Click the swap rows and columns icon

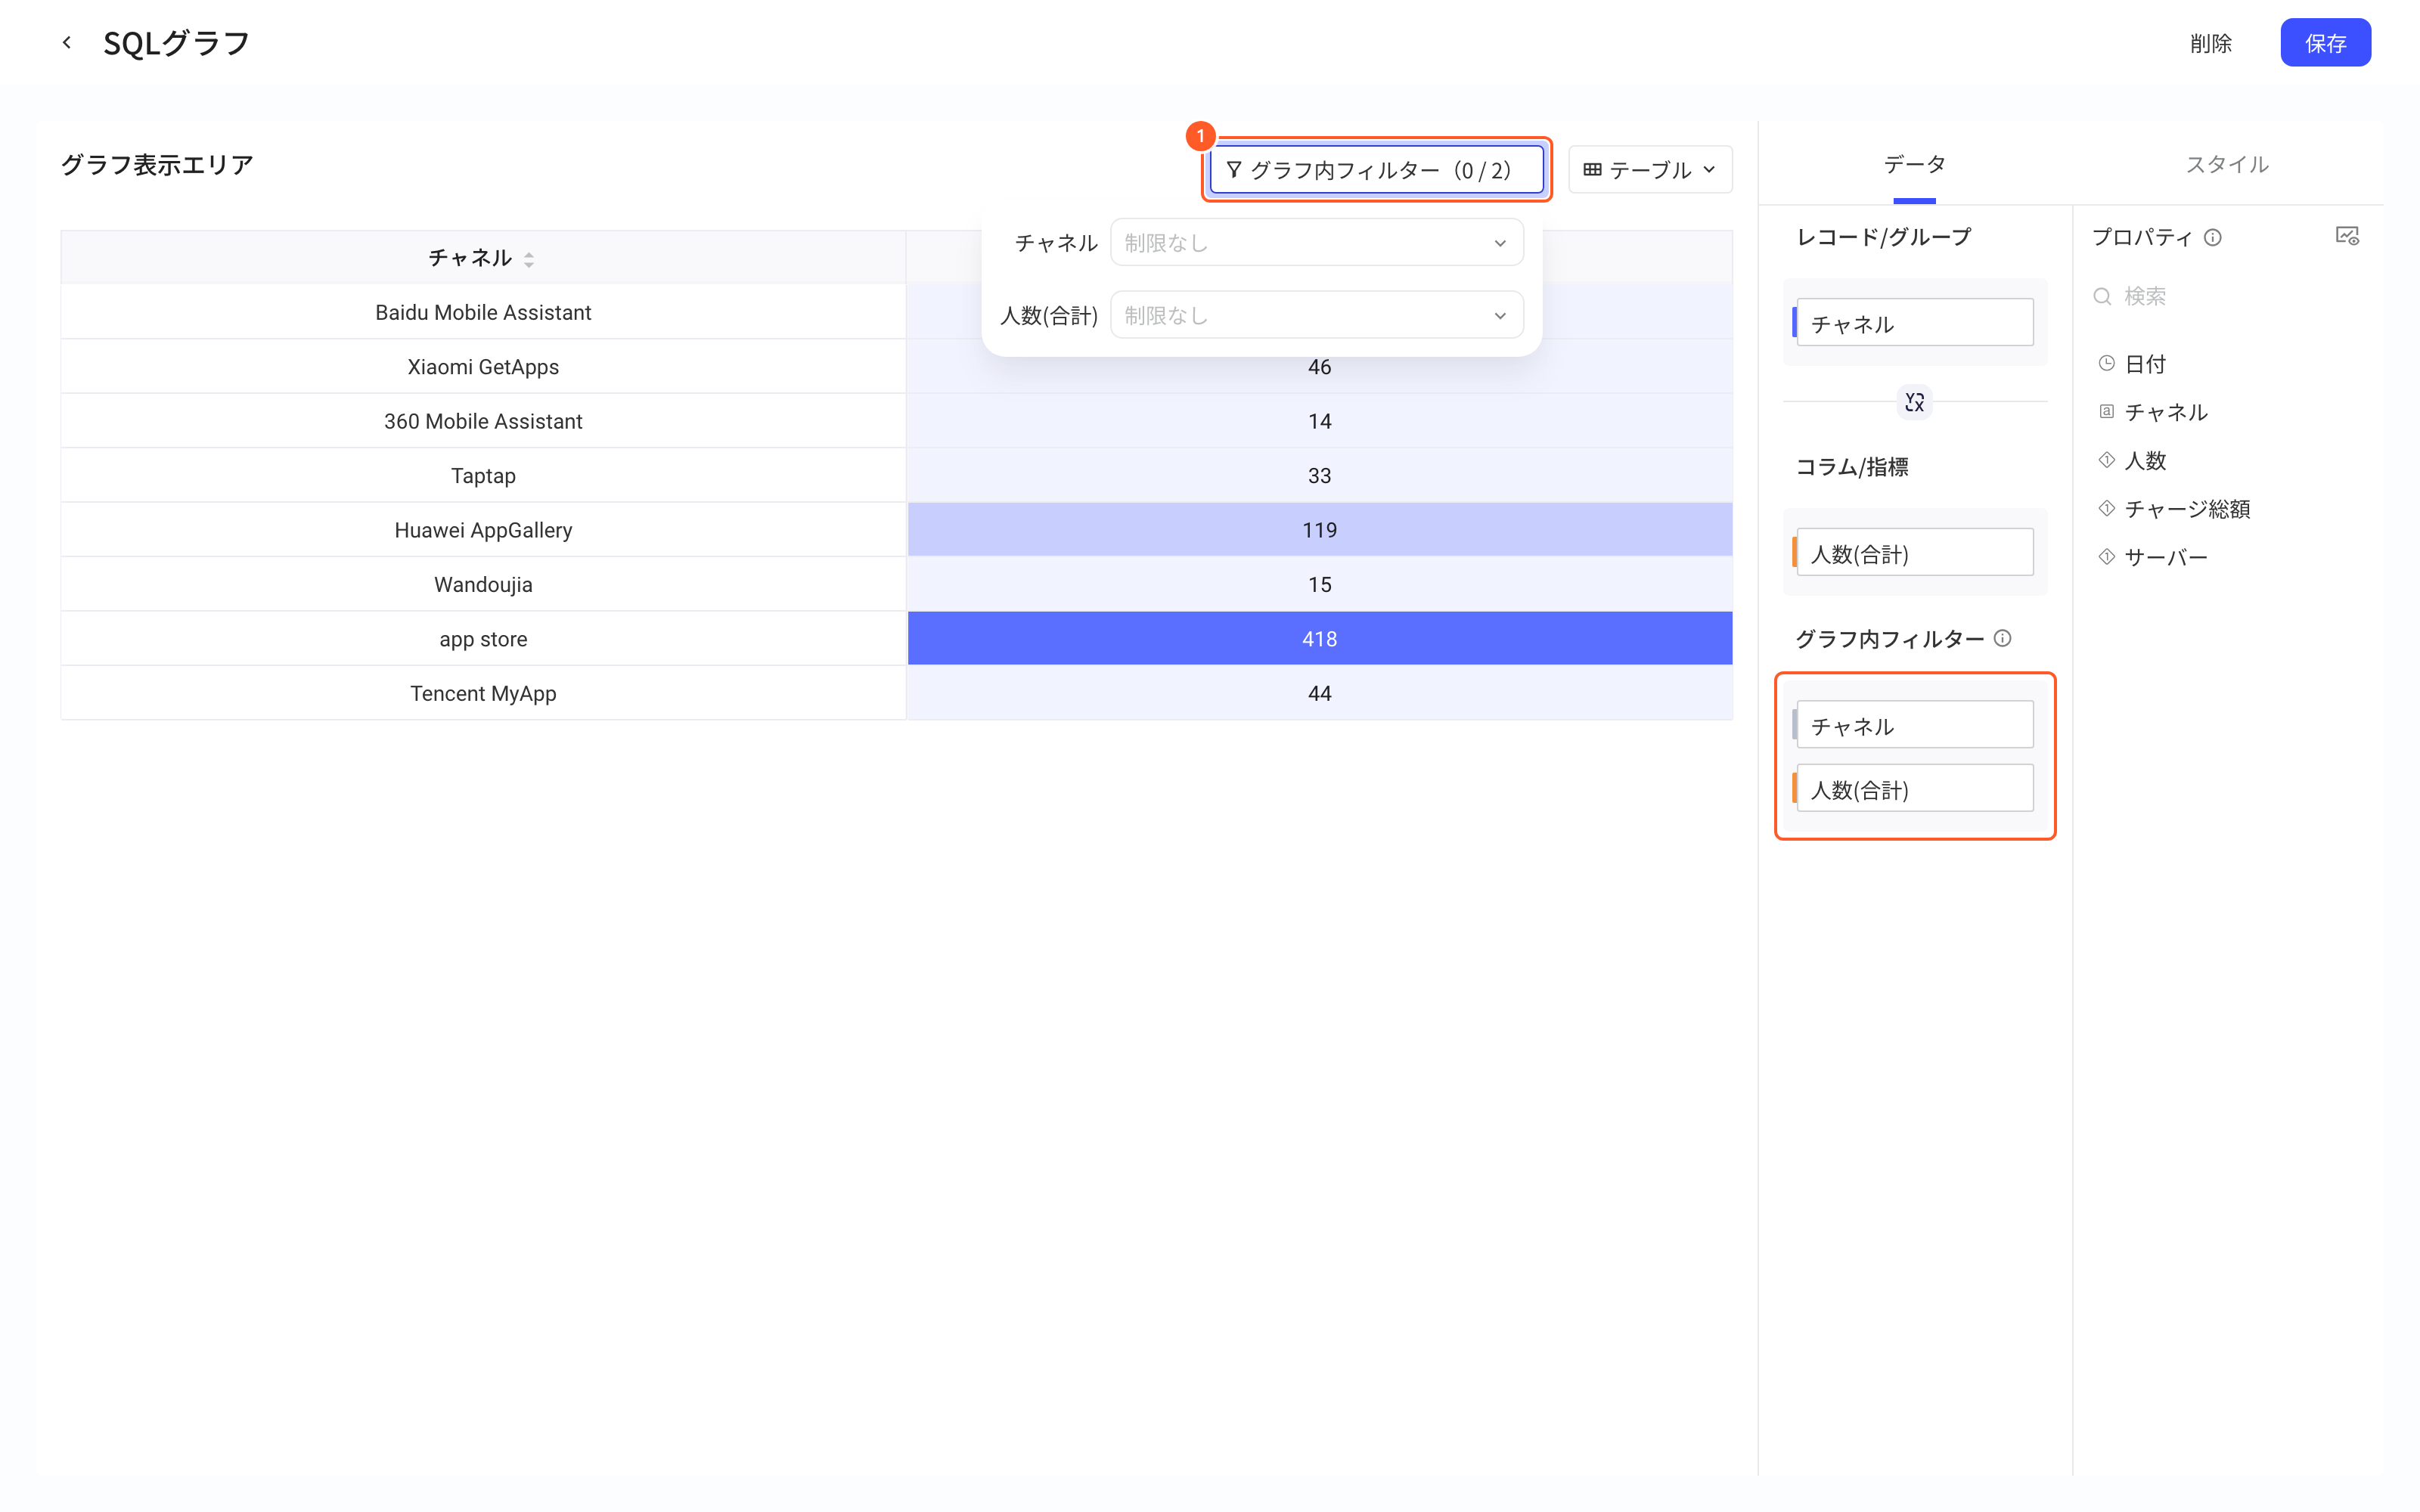(1914, 402)
